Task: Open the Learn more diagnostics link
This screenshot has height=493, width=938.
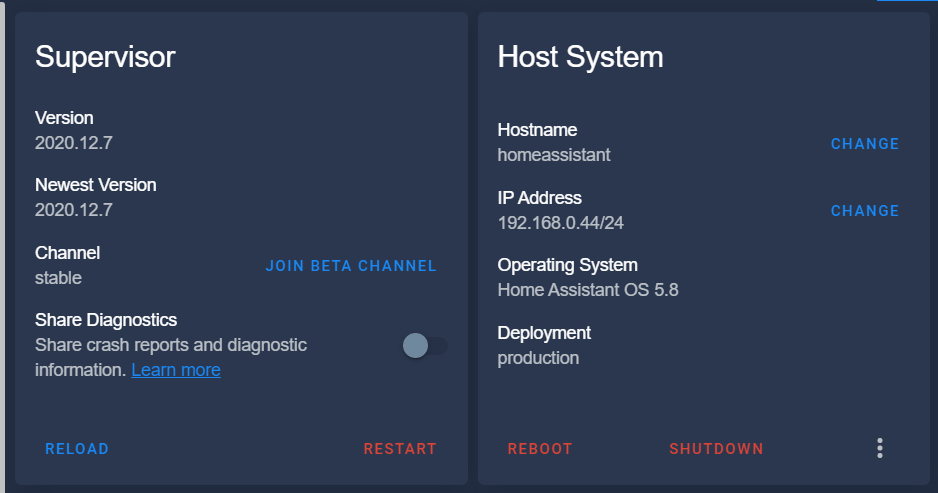Action: click(x=176, y=370)
